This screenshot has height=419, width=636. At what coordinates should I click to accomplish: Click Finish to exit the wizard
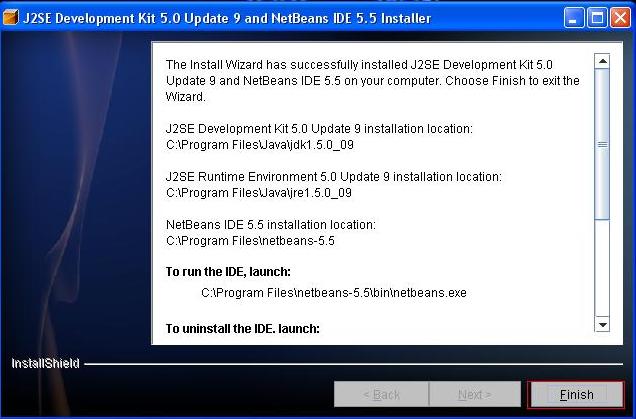pos(576,394)
